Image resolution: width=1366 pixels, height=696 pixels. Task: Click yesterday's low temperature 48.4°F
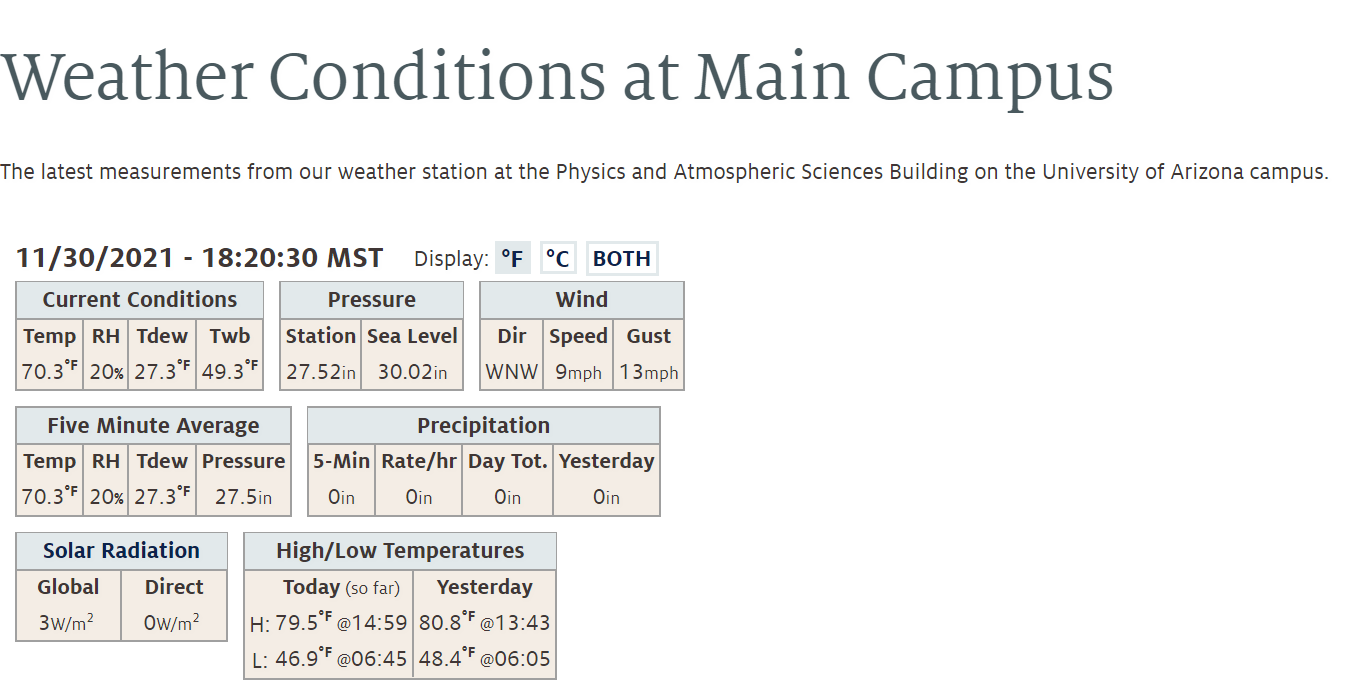click(447, 658)
